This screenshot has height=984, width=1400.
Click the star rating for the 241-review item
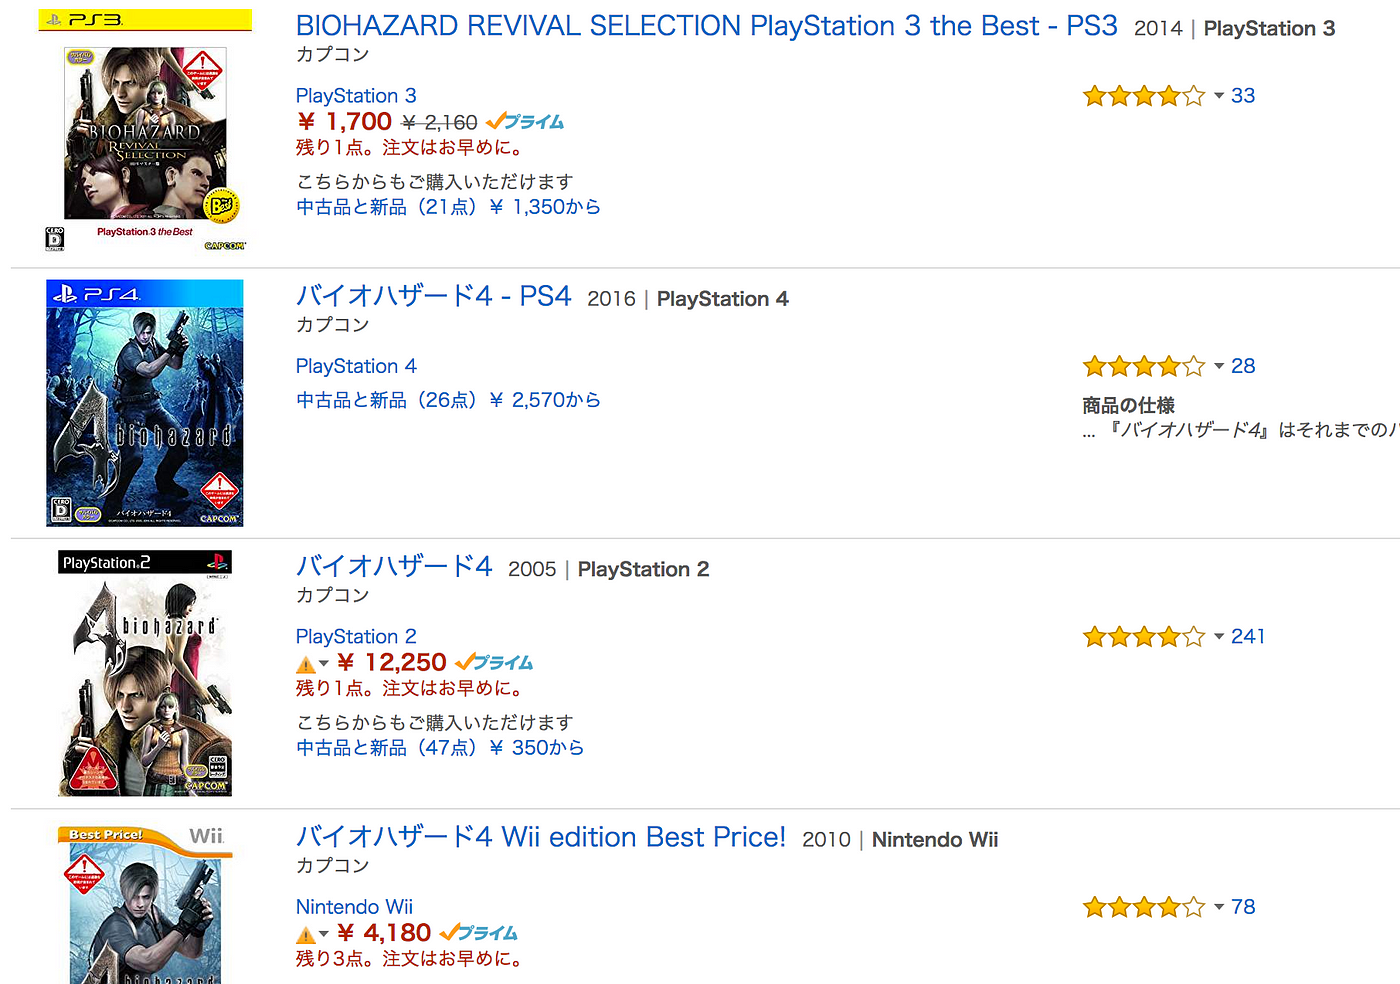click(1144, 637)
